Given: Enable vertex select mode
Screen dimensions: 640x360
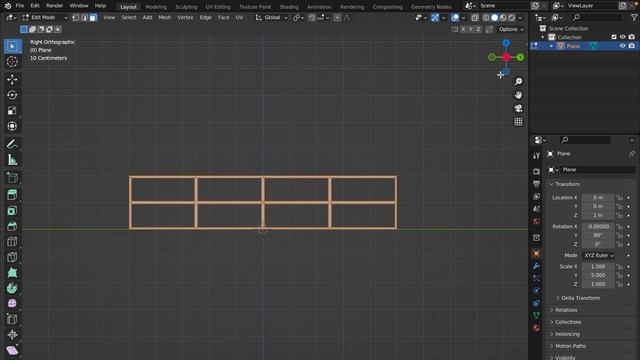Looking at the screenshot, I should tap(76, 18).
